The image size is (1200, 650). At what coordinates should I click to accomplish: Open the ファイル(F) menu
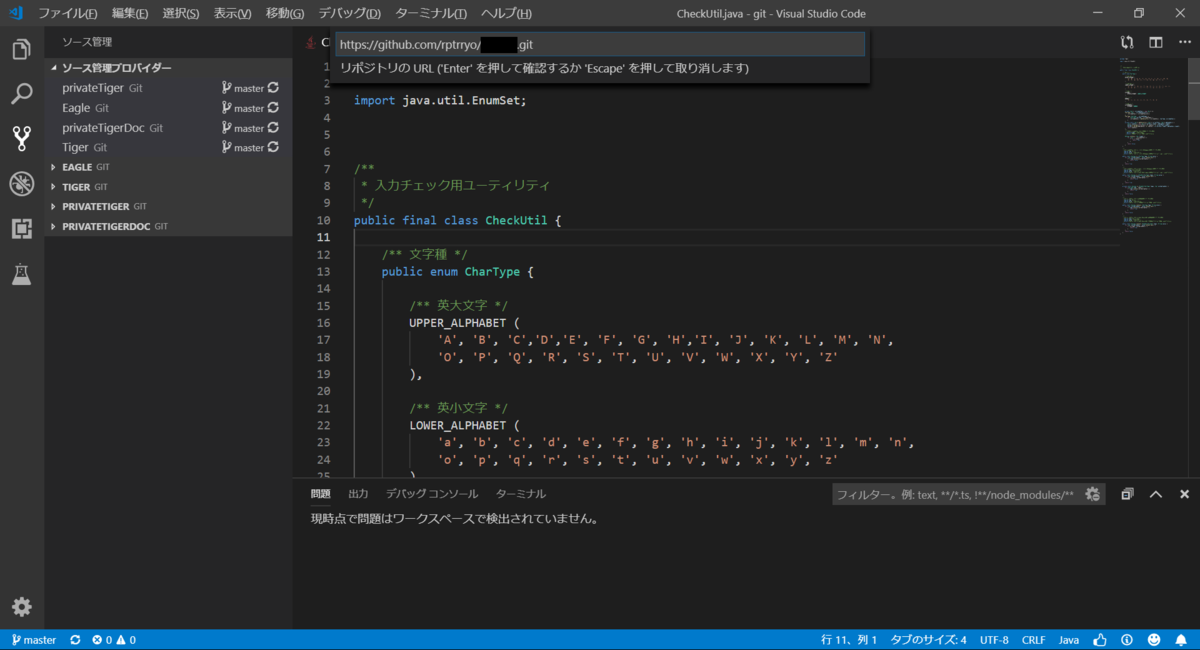click(x=68, y=14)
